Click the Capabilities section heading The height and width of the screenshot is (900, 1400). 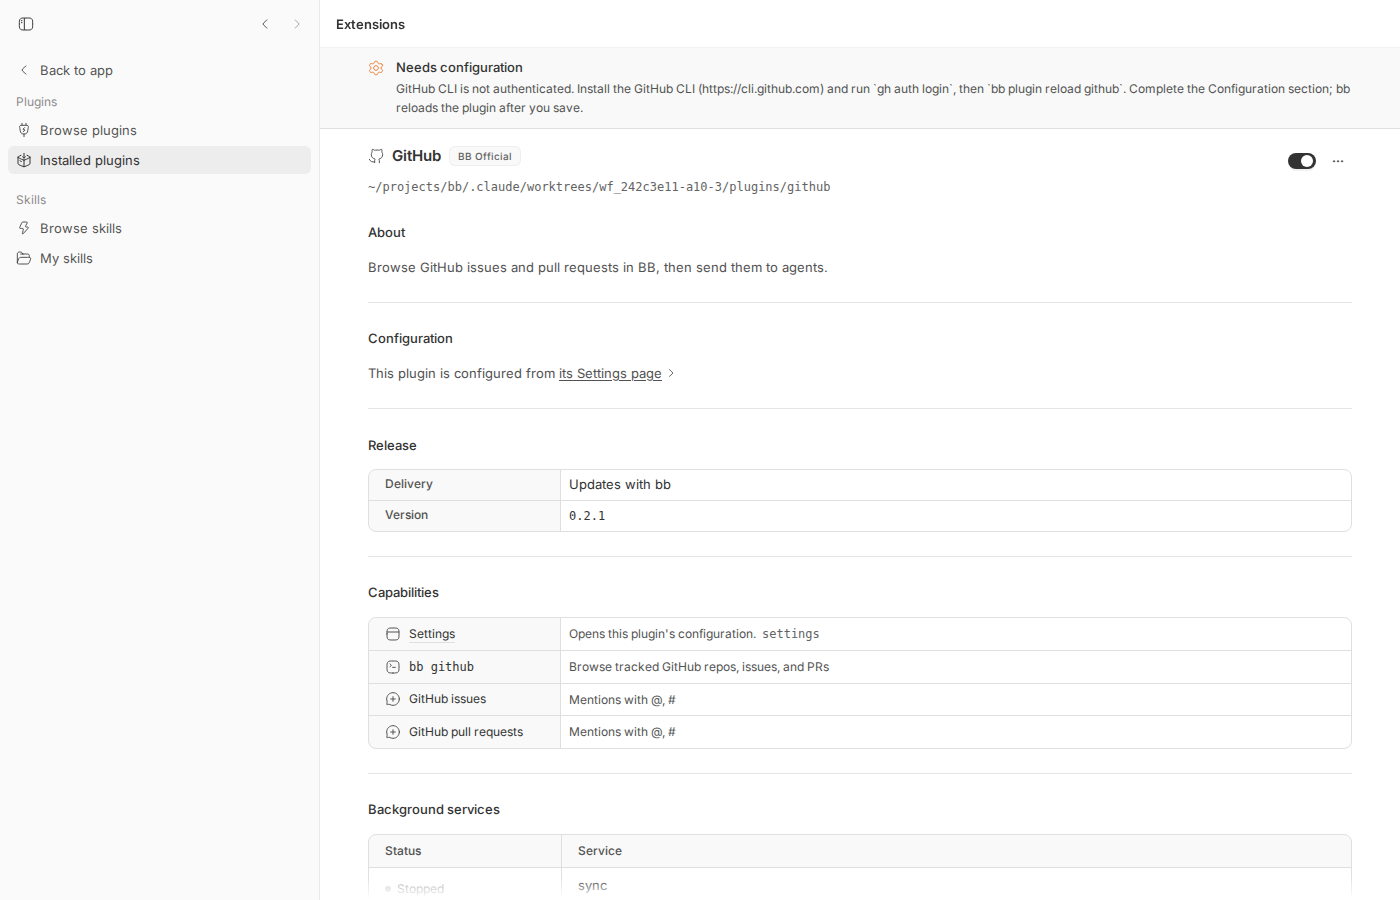(x=403, y=592)
